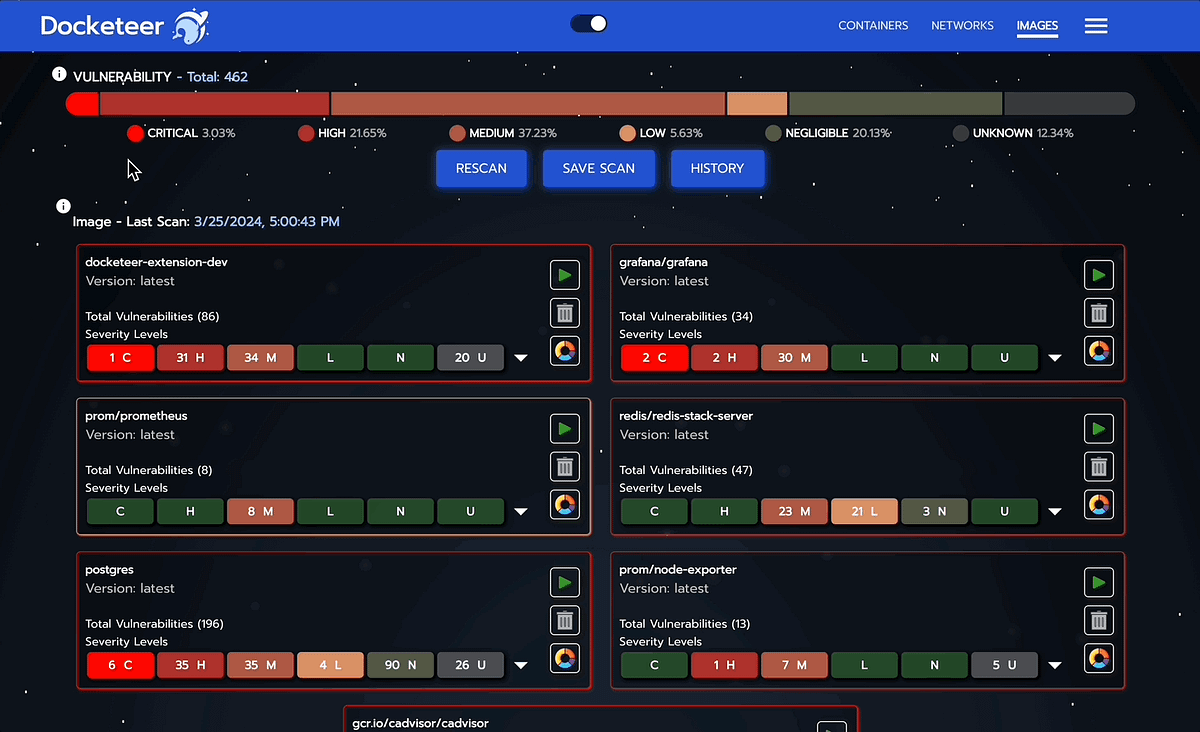The height and width of the screenshot is (732, 1200).
Task: Run the docketeer-extension-dev image with play icon
Action: pos(565,275)
